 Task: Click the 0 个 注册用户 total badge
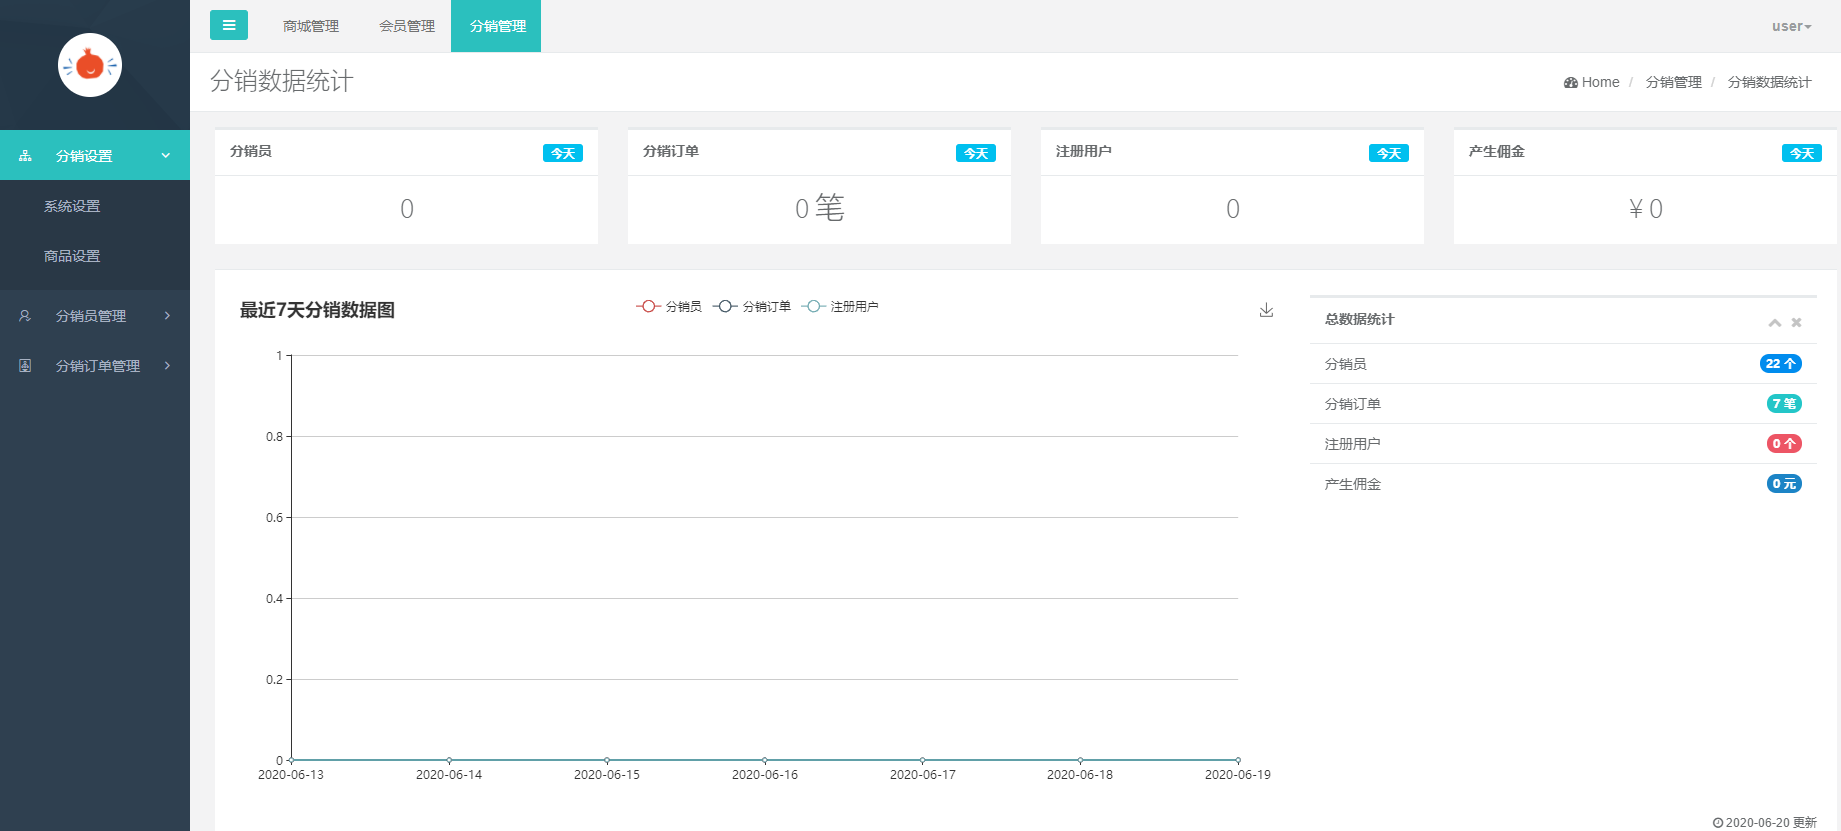pyautogui.click(x=1784, y=444)
